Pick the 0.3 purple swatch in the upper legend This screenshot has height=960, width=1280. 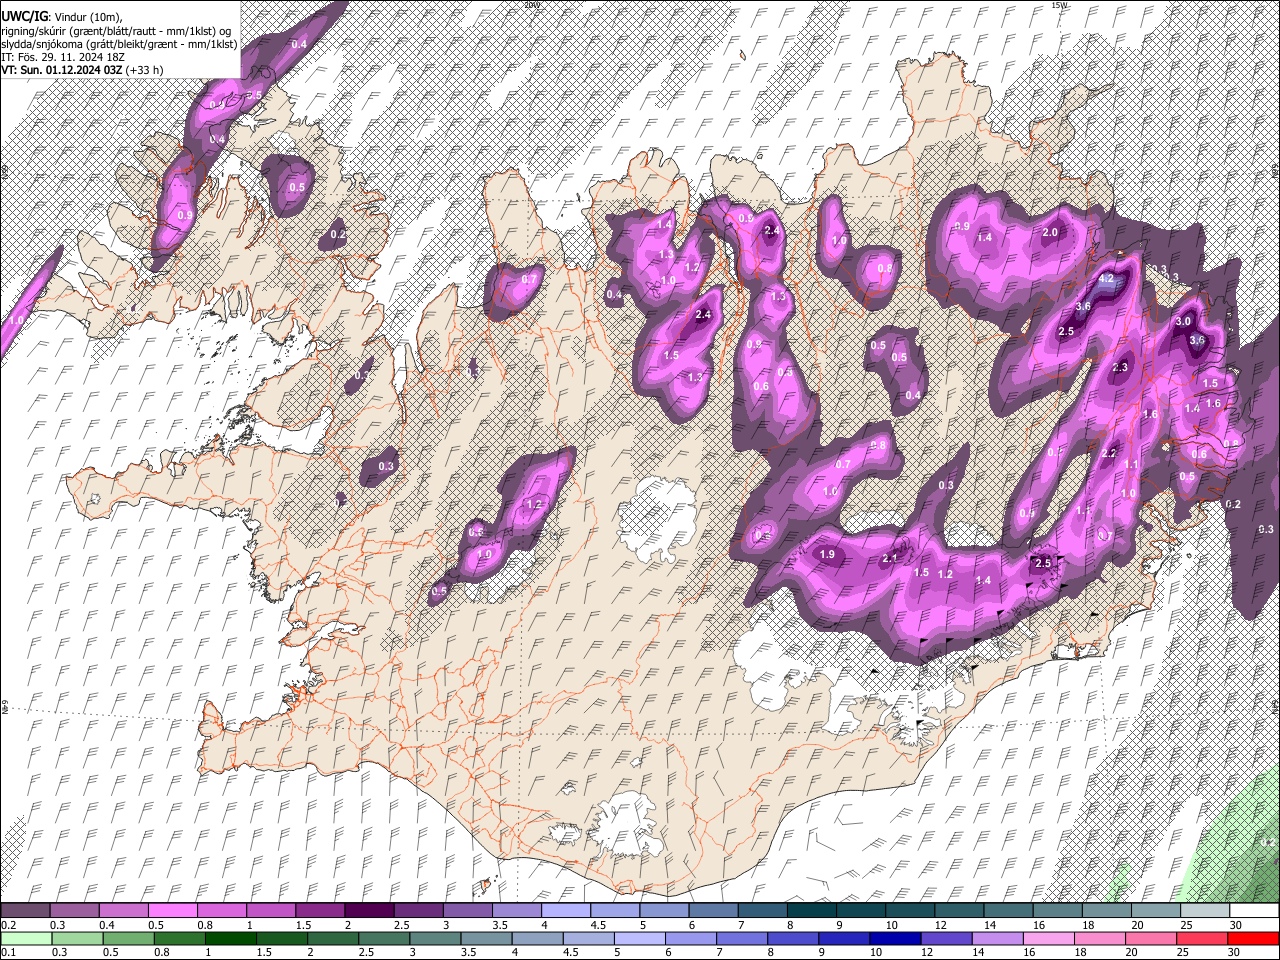(74, 911)
